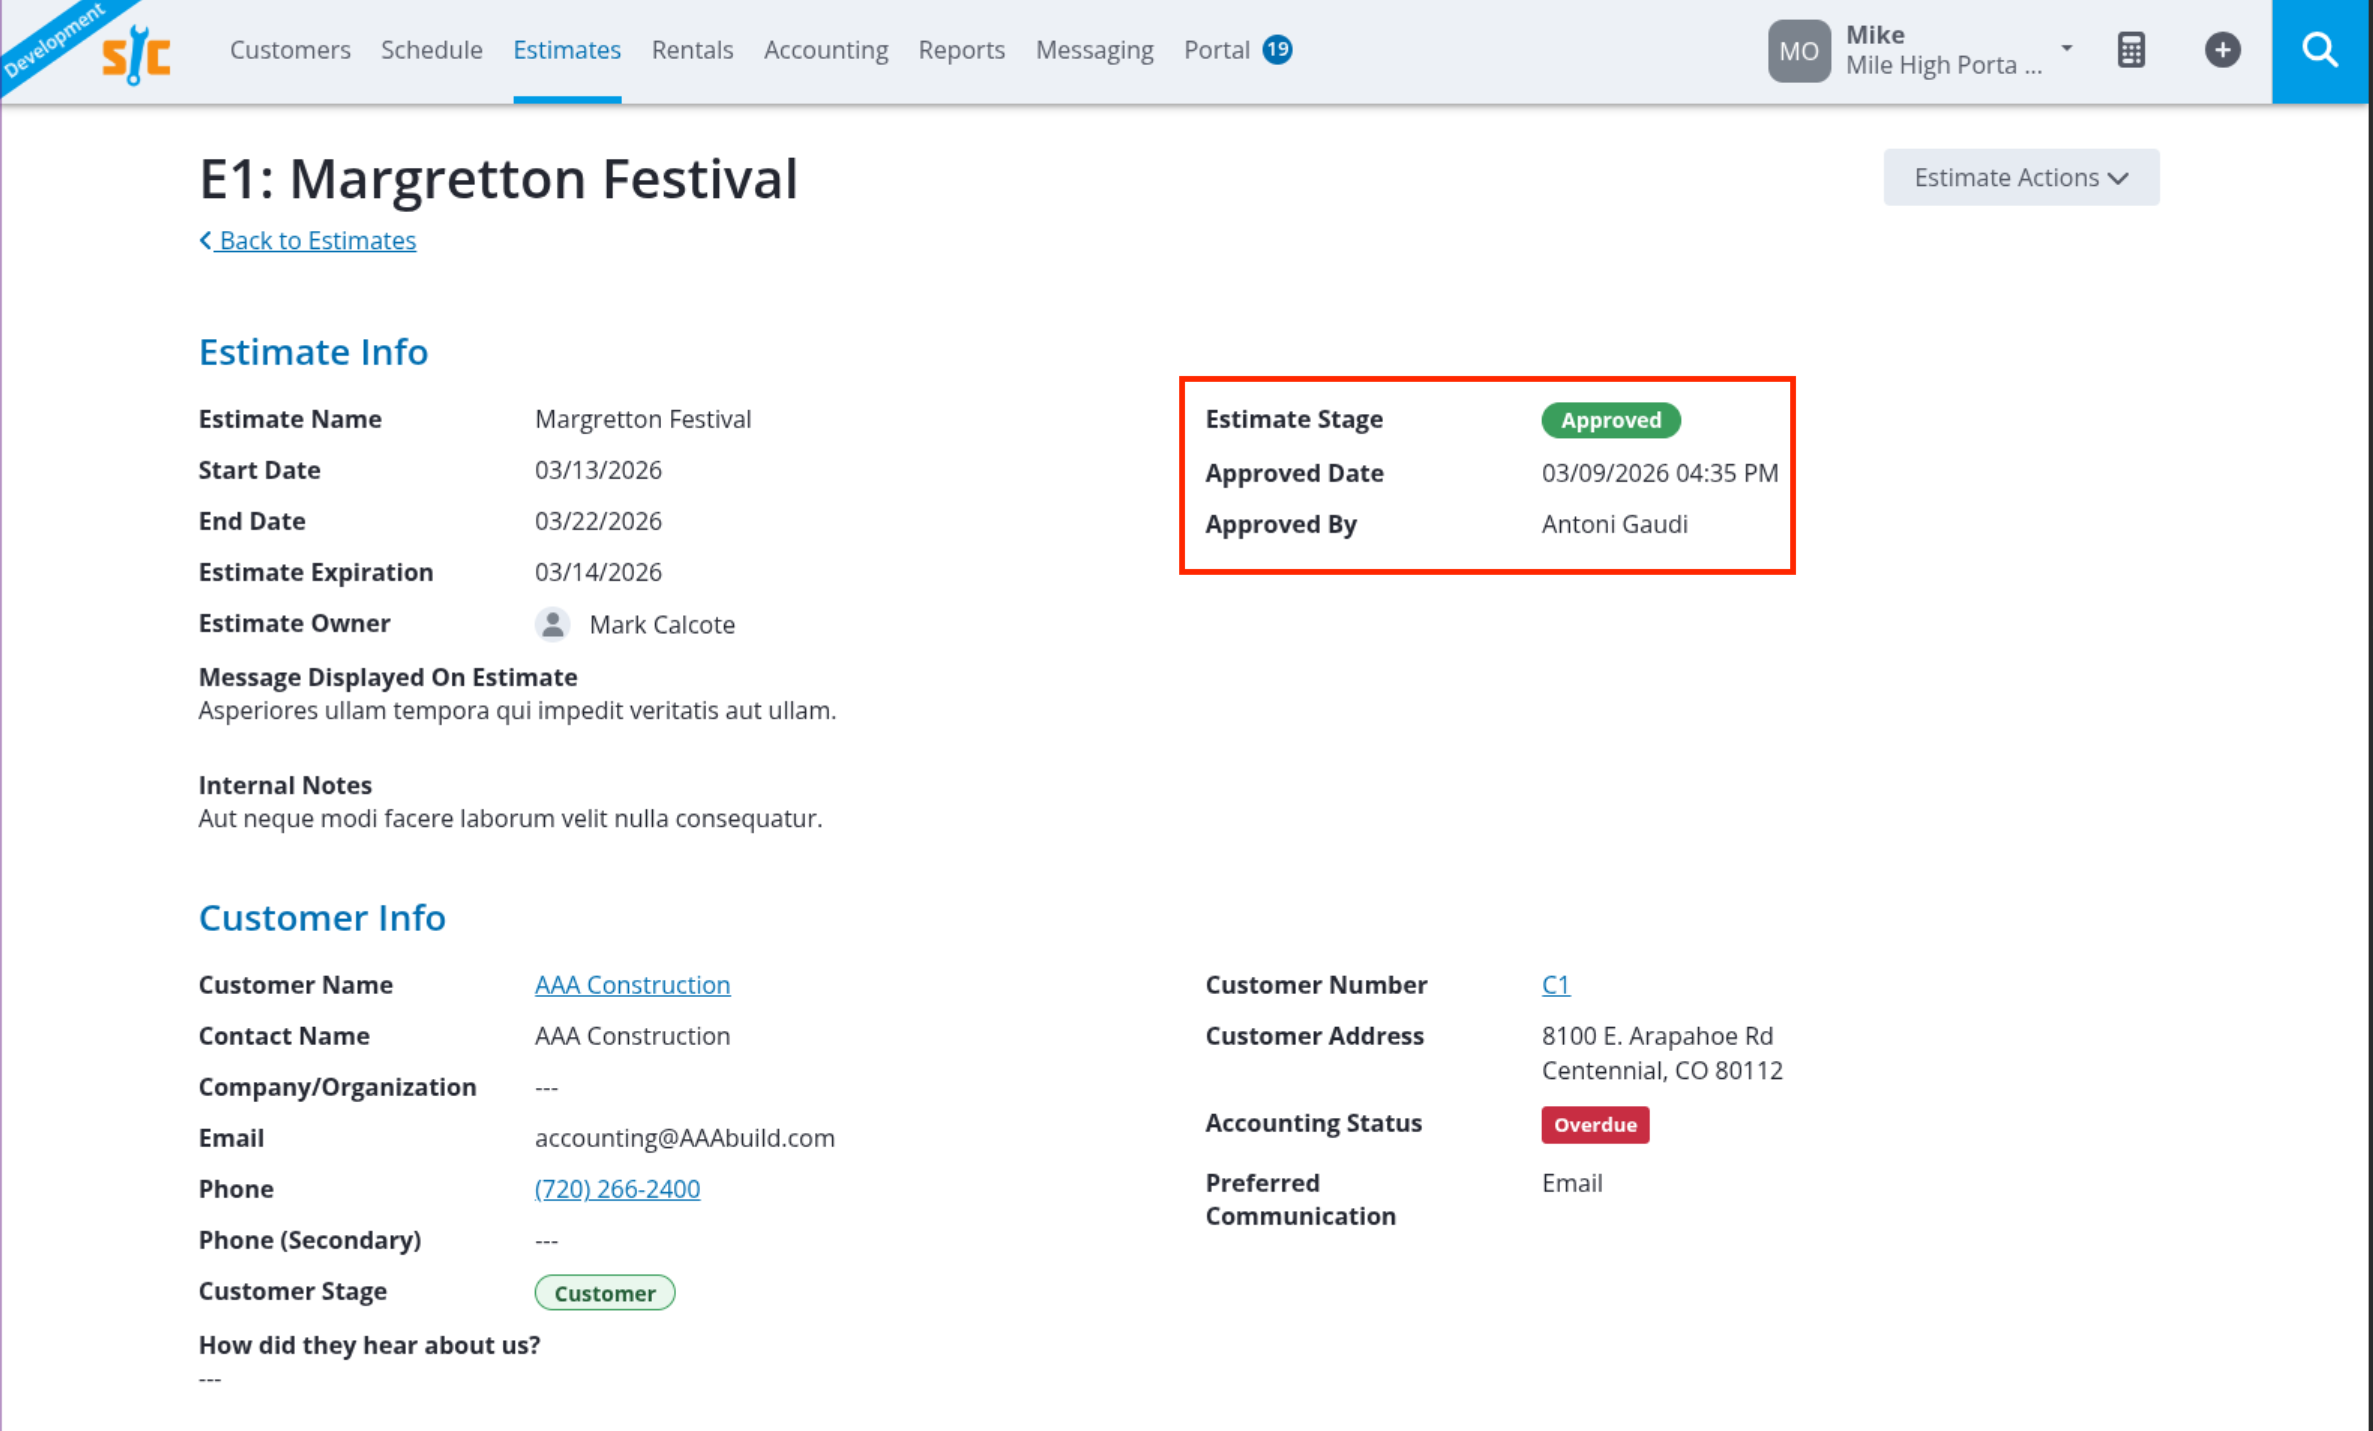2373x1431 pixels.
Task: Click the orange SC wrench logo
Action: (x=136, y=55)
